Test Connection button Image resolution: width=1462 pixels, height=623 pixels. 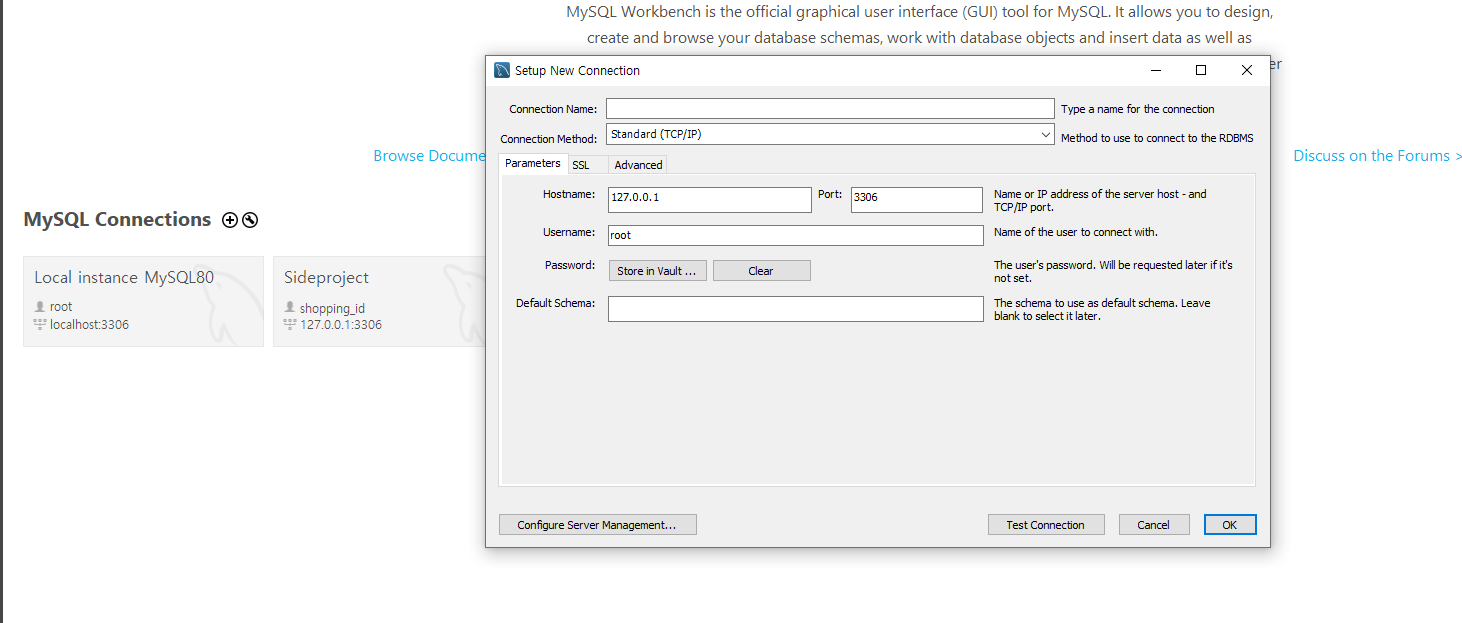pyautogui.click(x=1045, y=525)
